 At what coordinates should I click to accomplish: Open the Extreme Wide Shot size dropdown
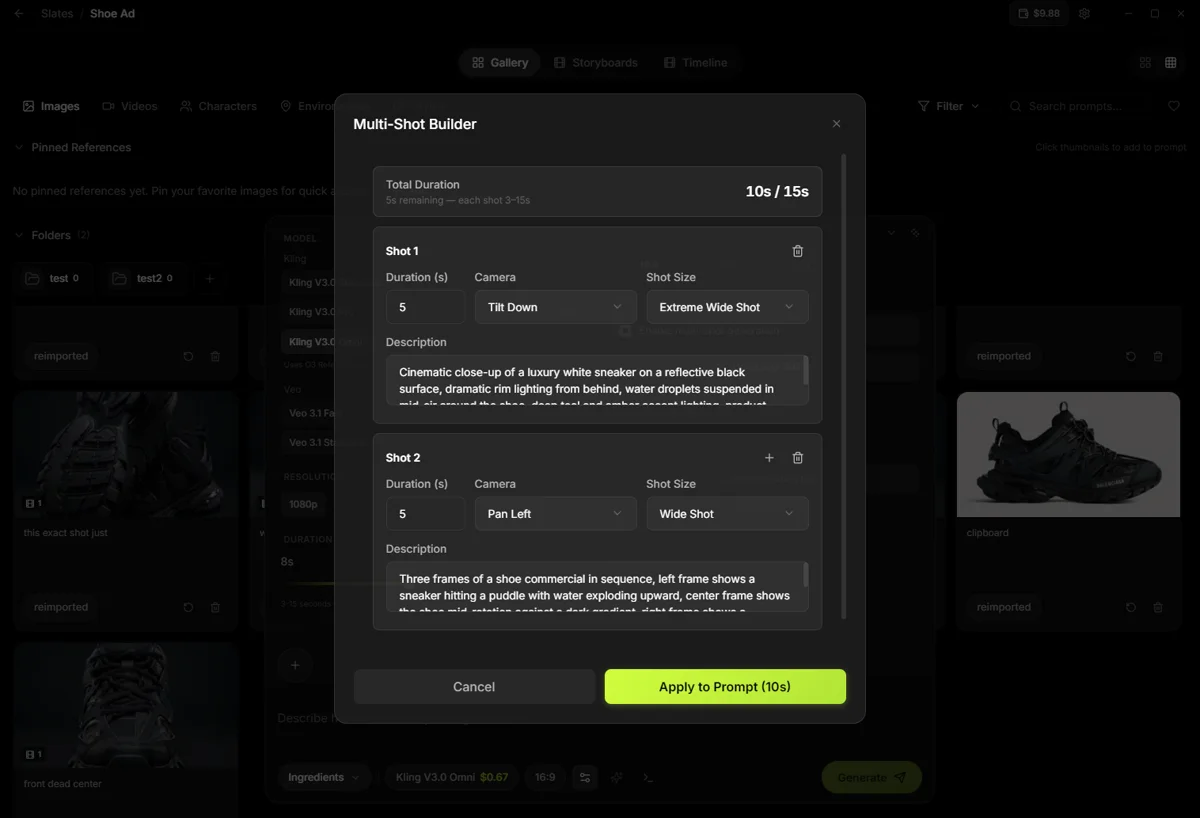pyautogui.click(x=726, y=307)
